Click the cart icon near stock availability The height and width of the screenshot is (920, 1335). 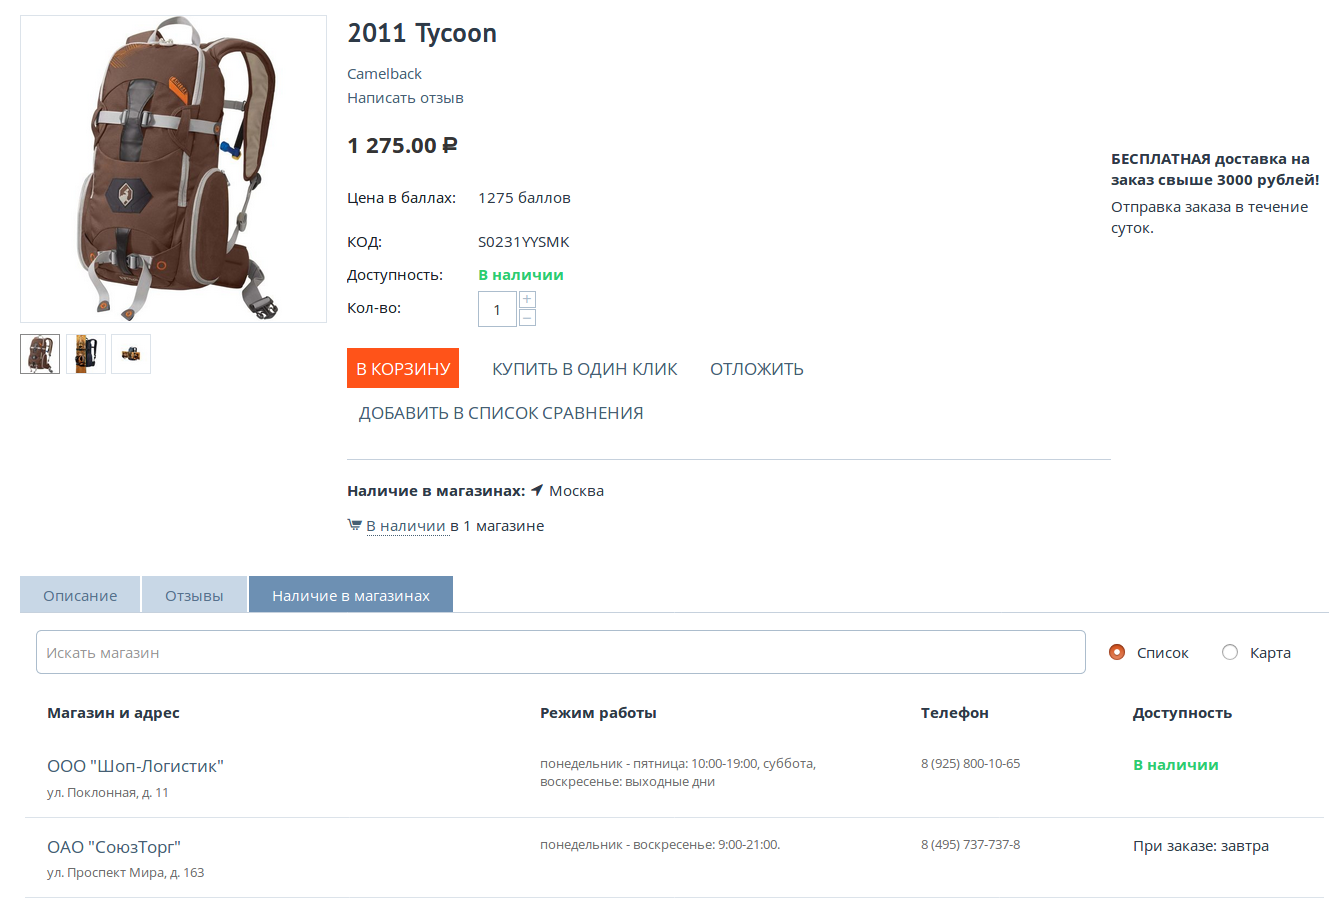coord(354,525)
